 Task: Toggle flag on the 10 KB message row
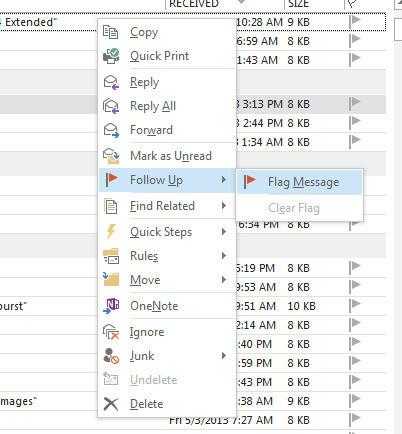tap(355, 305)
